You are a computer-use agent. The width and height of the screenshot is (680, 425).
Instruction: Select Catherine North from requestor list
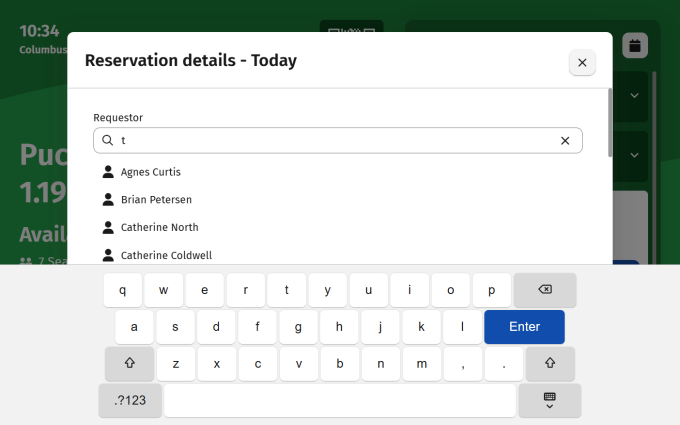[x=159, y=227]
